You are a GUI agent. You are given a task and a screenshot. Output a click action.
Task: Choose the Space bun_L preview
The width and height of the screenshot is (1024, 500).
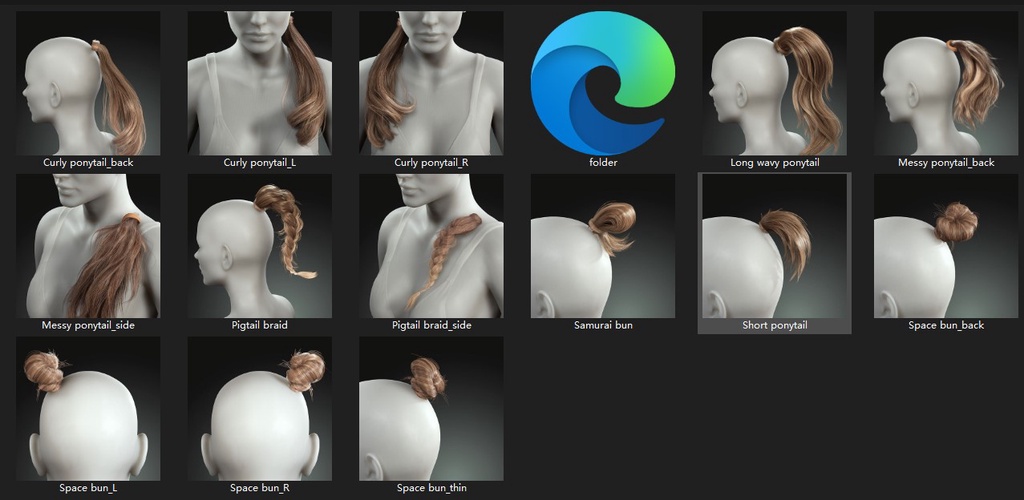click(88, 409)
